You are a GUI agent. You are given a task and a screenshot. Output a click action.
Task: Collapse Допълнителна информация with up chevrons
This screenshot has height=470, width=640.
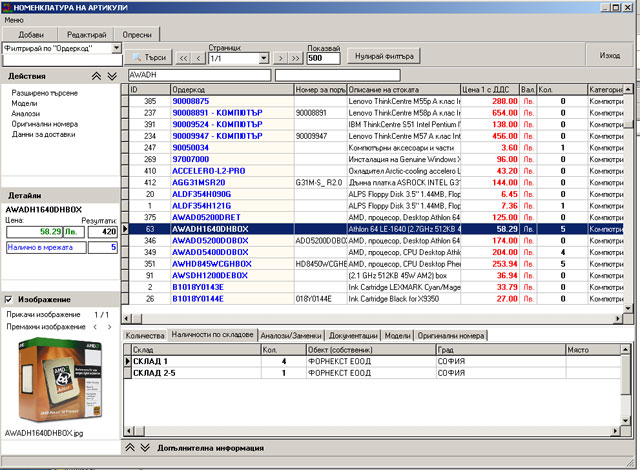[130, 448]
